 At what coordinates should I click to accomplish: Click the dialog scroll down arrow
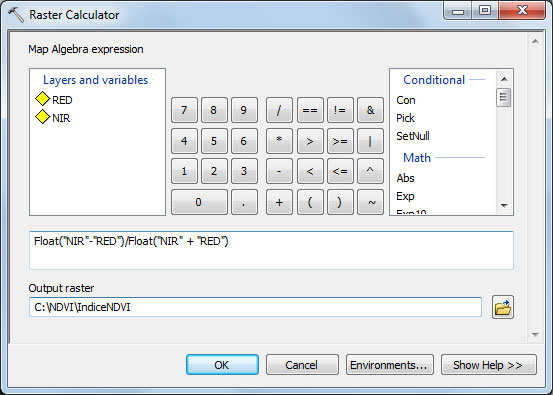pos(535,334)
